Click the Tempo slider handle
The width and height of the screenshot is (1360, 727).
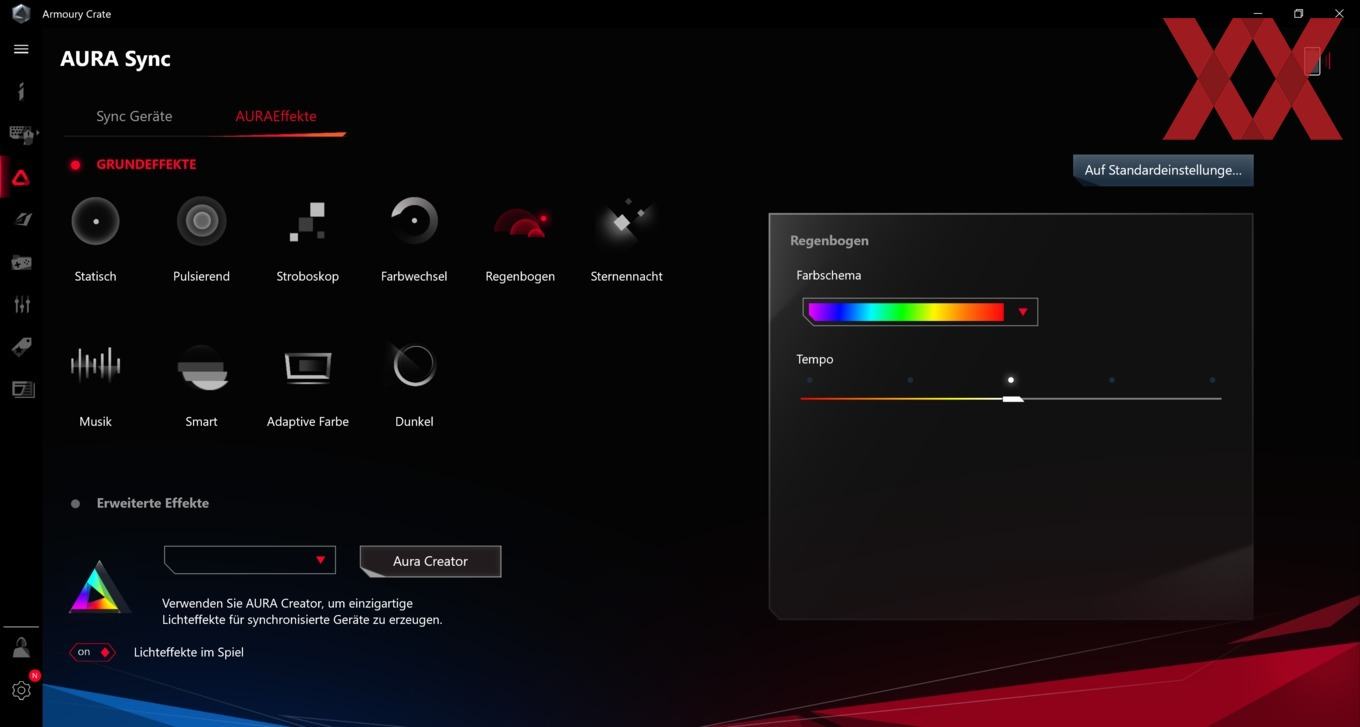coord(1013,399)
